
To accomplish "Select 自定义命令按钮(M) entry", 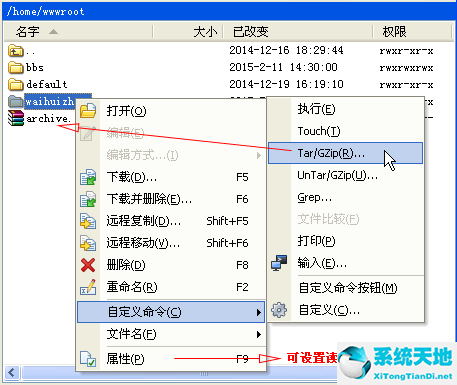I will [346, 288].
